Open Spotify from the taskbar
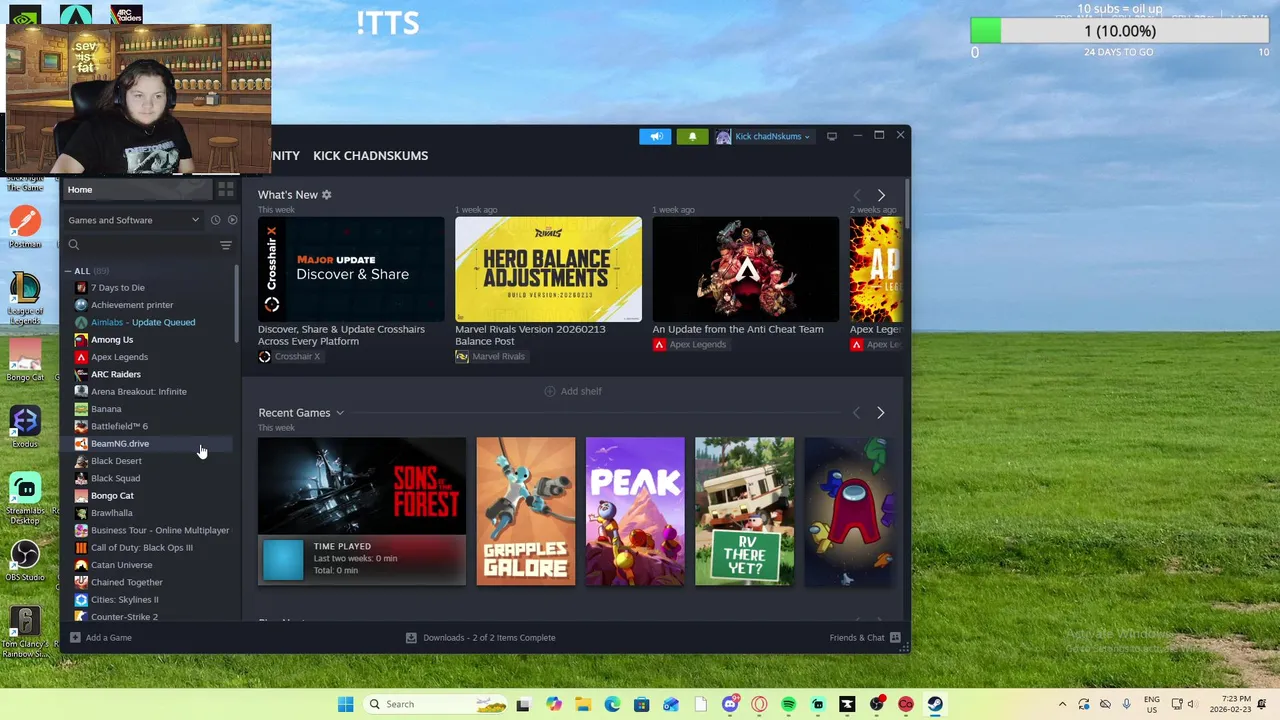The image size is (1280, 720). pyautogui.click(x=788, y=704)
